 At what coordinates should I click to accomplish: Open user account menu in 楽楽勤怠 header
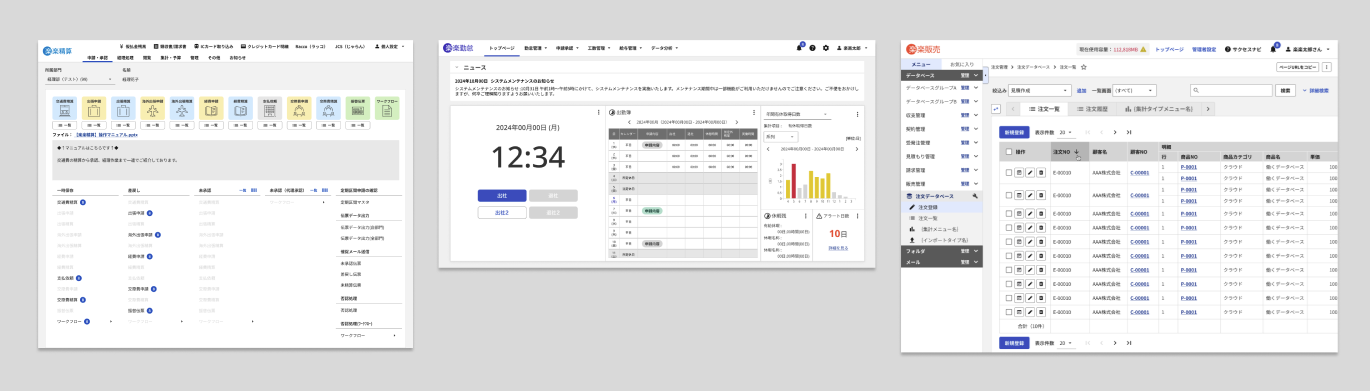pos(852,48)
